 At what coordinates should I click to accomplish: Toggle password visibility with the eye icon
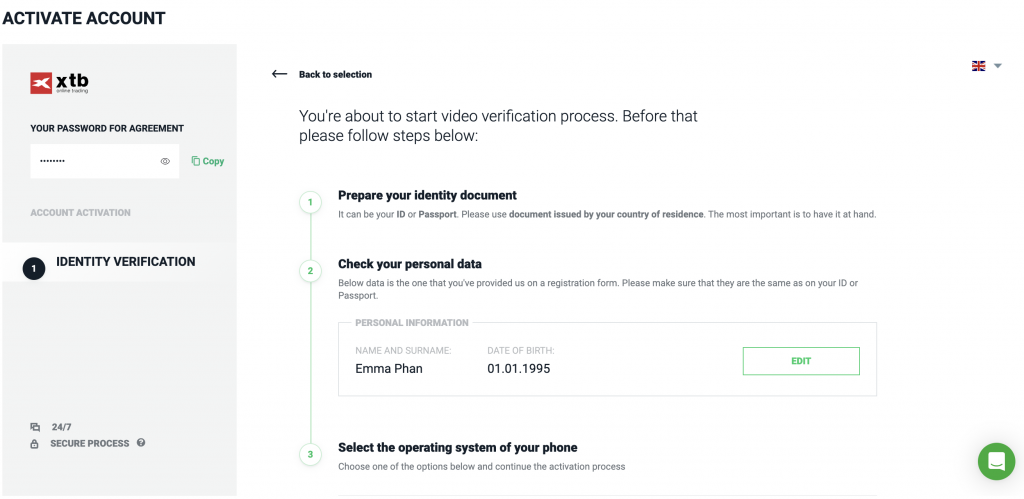click(165, 161)
